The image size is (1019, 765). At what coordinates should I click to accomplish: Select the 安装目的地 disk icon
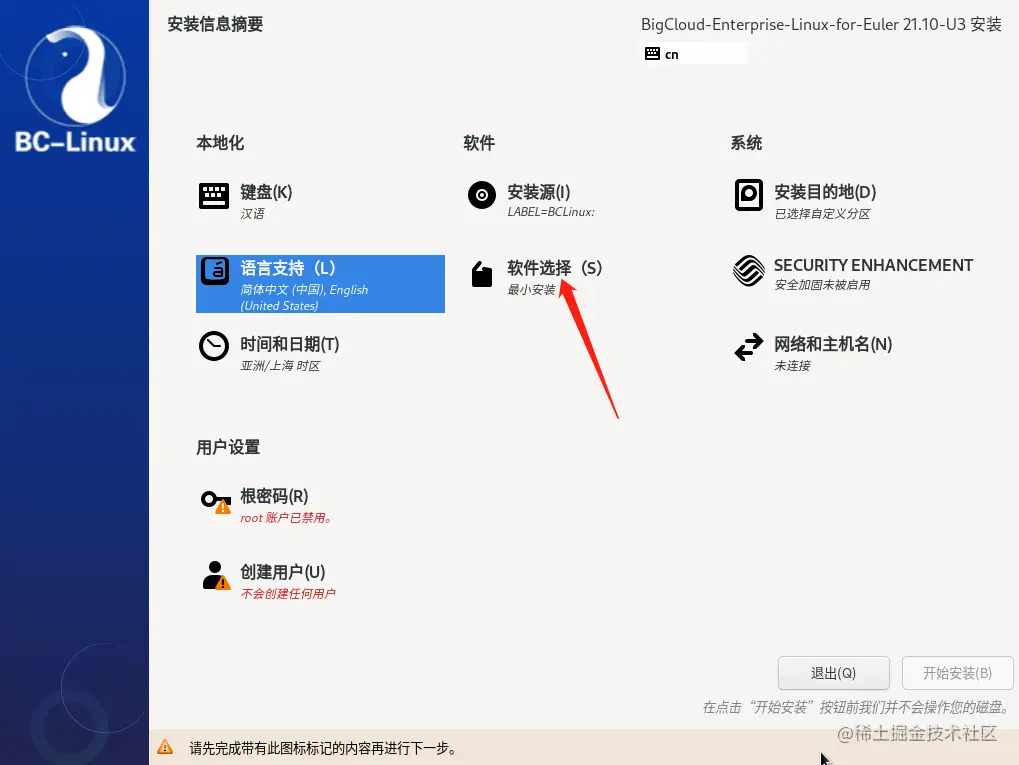click(x=748, y=195)
